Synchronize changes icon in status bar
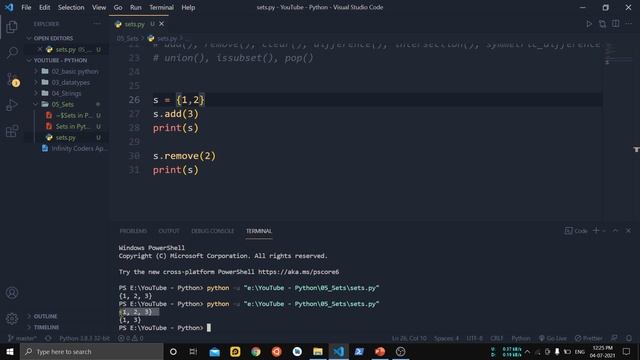Viewport: 640px width, 360px height. pyautogui.click(x=48, y=338)
